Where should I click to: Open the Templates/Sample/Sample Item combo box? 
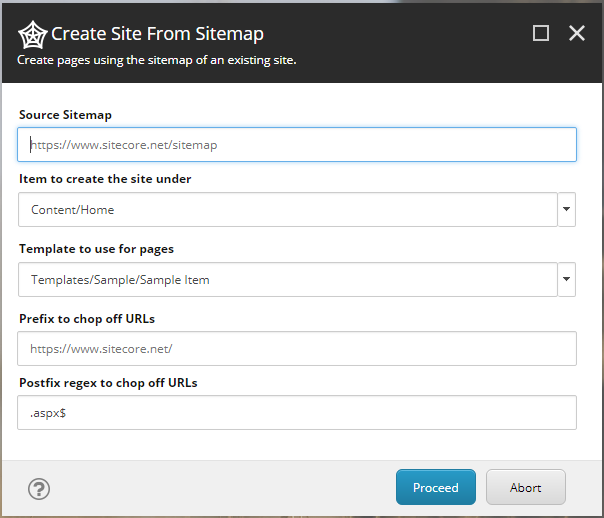287,280
